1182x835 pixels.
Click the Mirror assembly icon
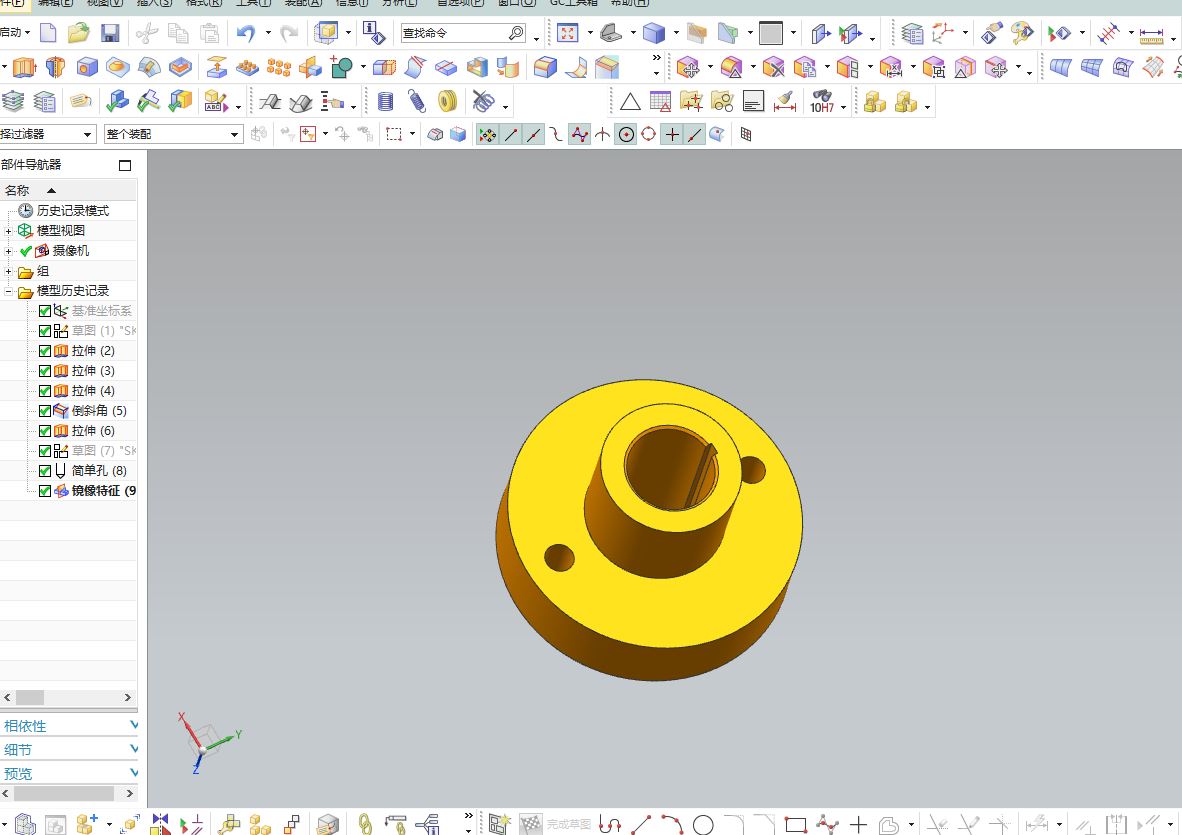click(x=160, y=824)
